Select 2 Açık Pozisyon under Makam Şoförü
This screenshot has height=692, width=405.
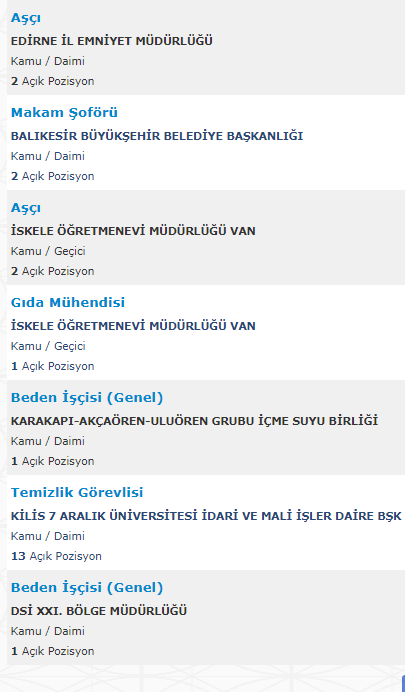52,177
